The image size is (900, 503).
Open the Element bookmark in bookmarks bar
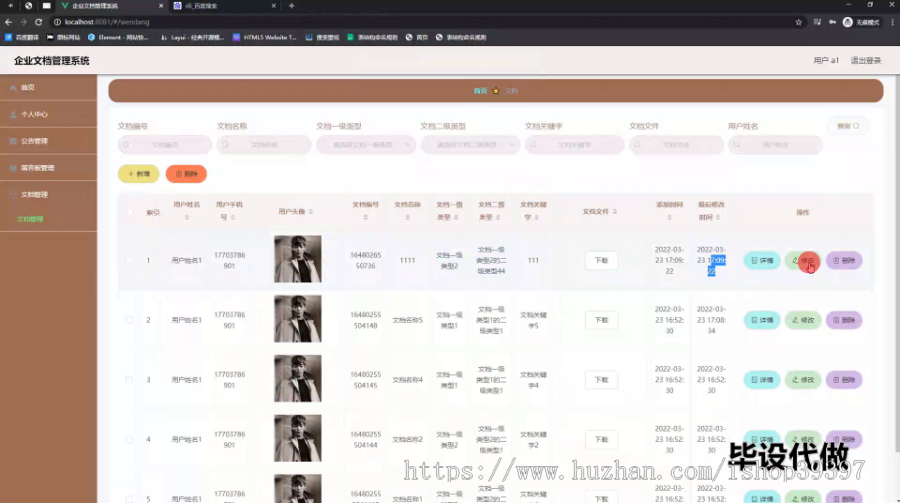pyautogui.click(x=118, y=37)
